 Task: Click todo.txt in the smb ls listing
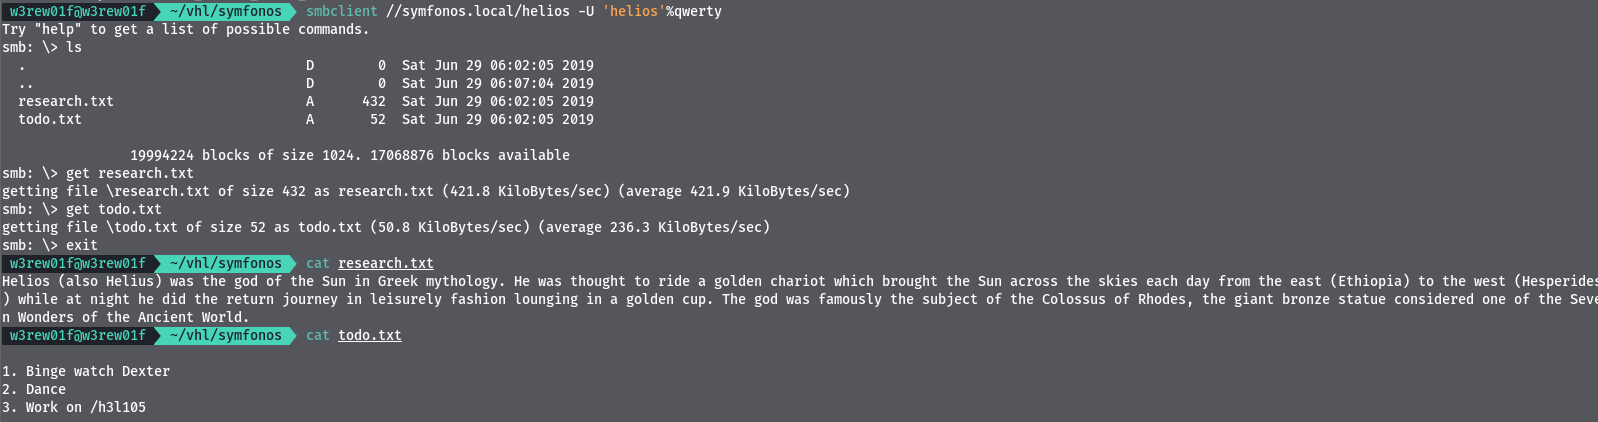pyautogui.click(x=50, y=119)
